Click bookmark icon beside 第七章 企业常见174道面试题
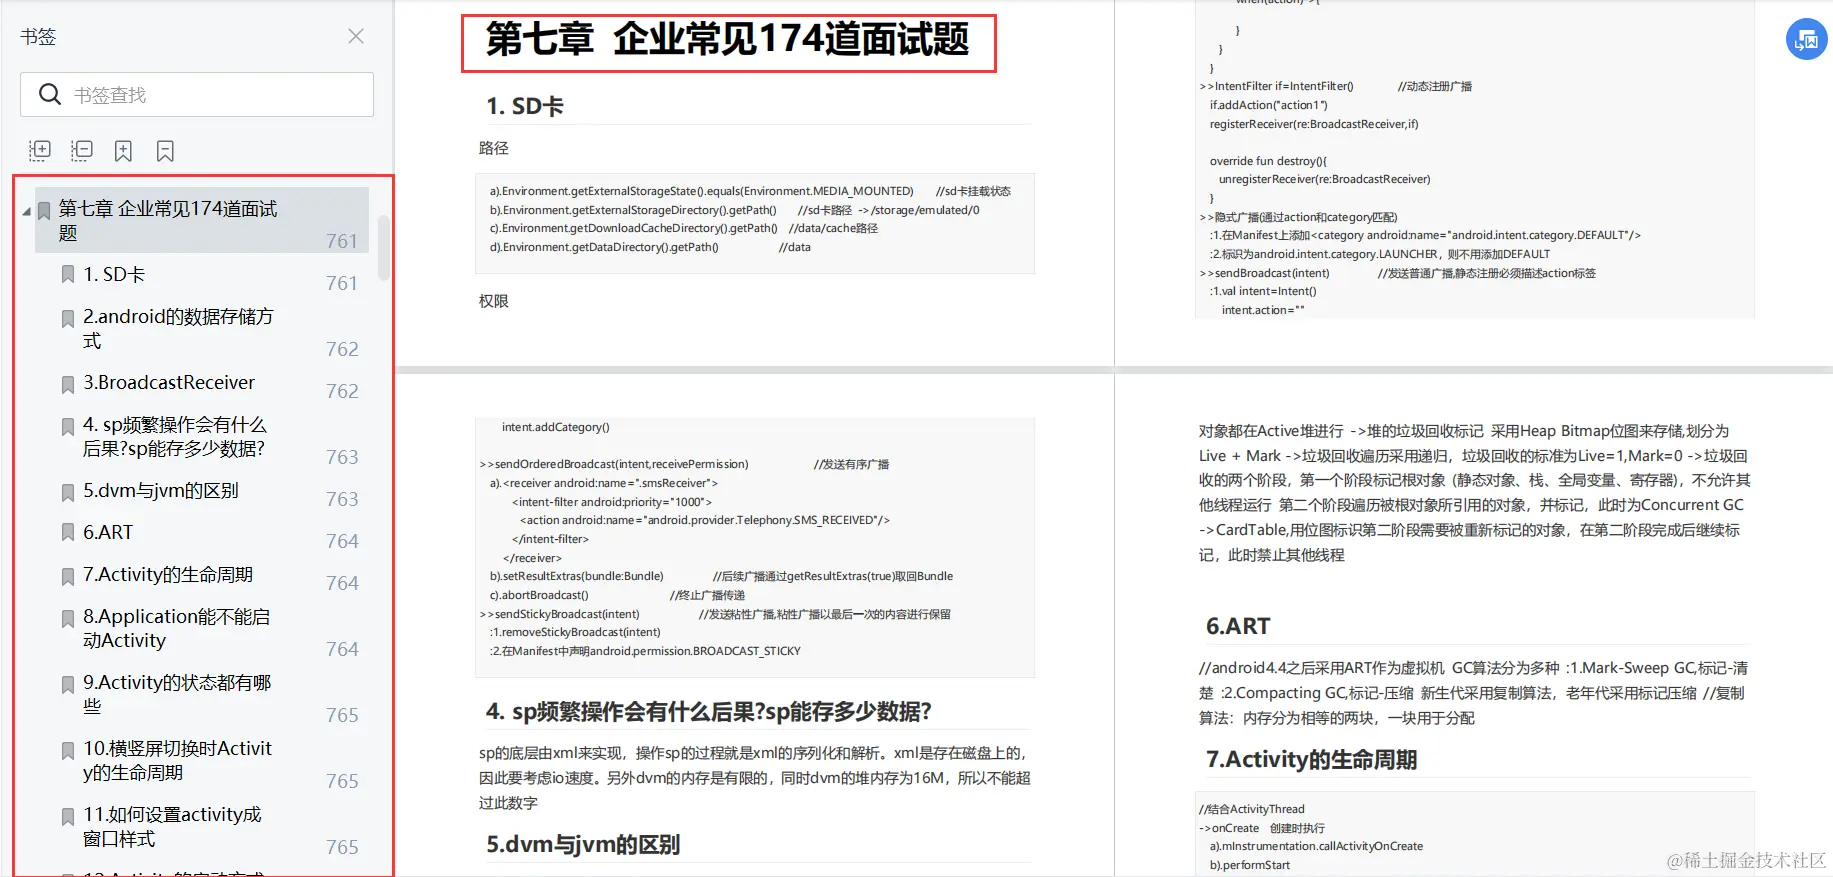The image size is (1833, 877). [44, 210]
